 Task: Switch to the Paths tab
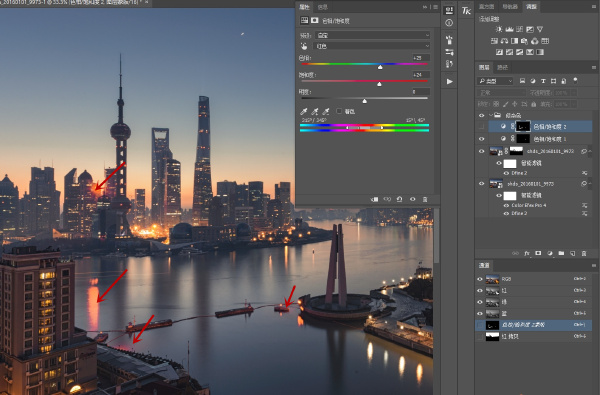tap(502, 67)
